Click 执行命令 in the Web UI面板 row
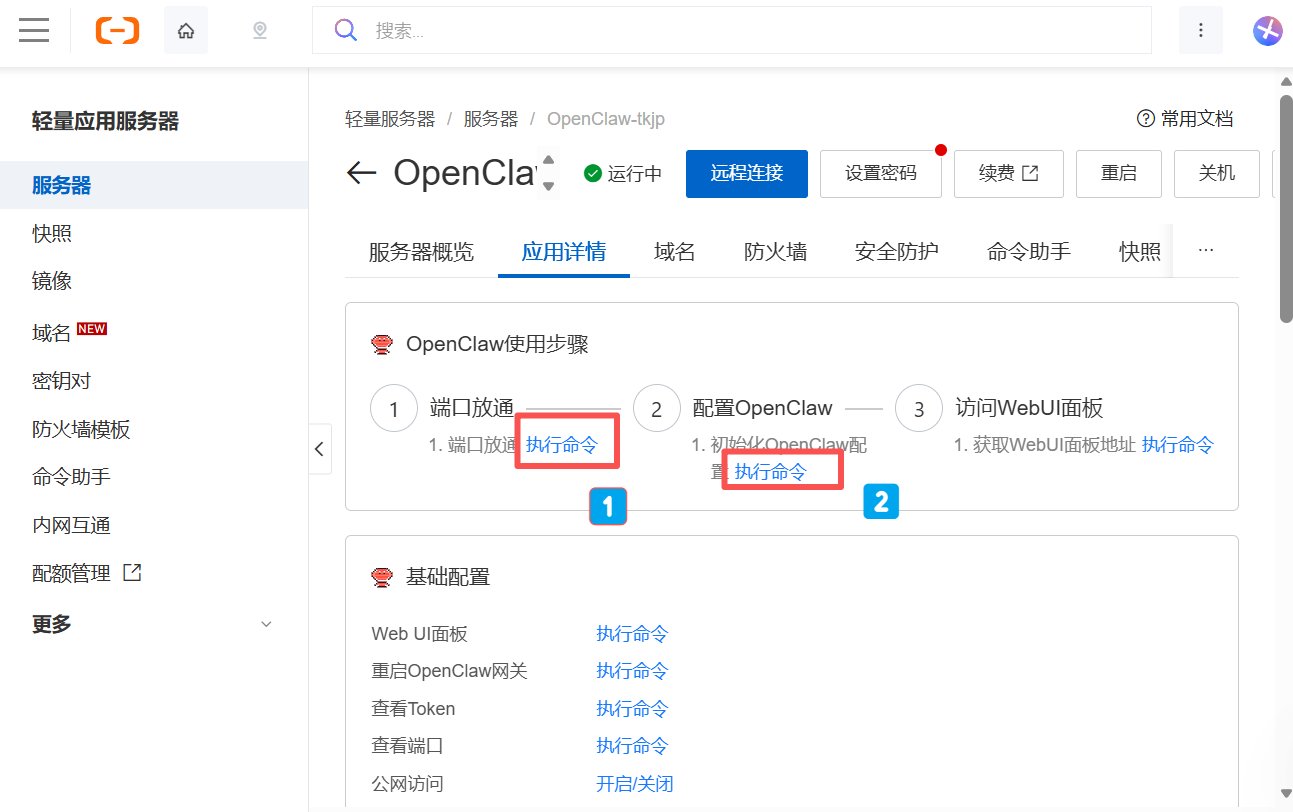This screenshot has height=812, width=1293. click(632, 633)
